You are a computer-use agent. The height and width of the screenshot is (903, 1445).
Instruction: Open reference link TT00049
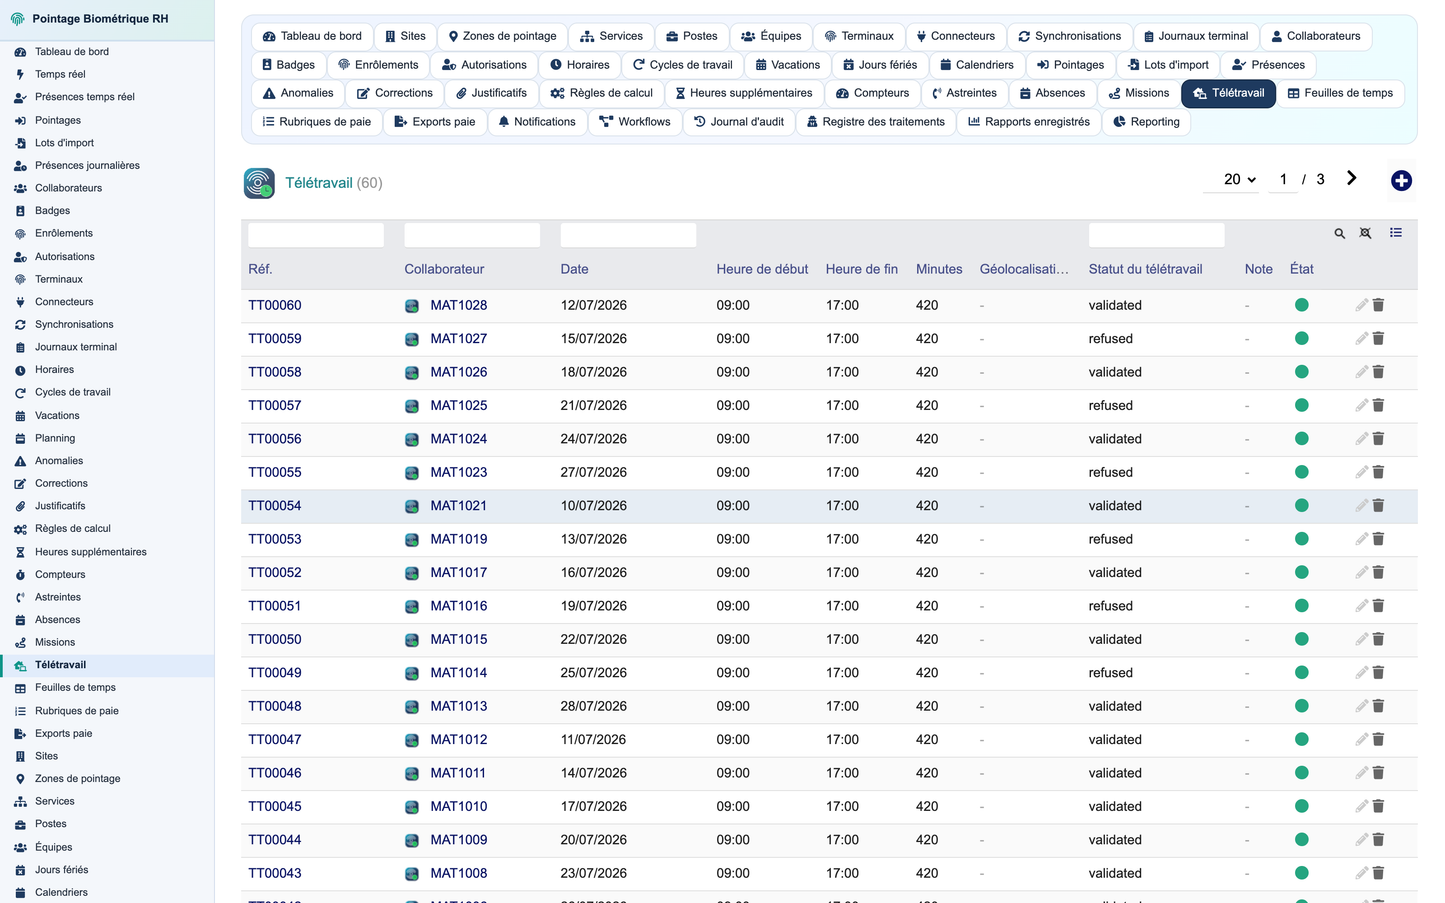275,673
